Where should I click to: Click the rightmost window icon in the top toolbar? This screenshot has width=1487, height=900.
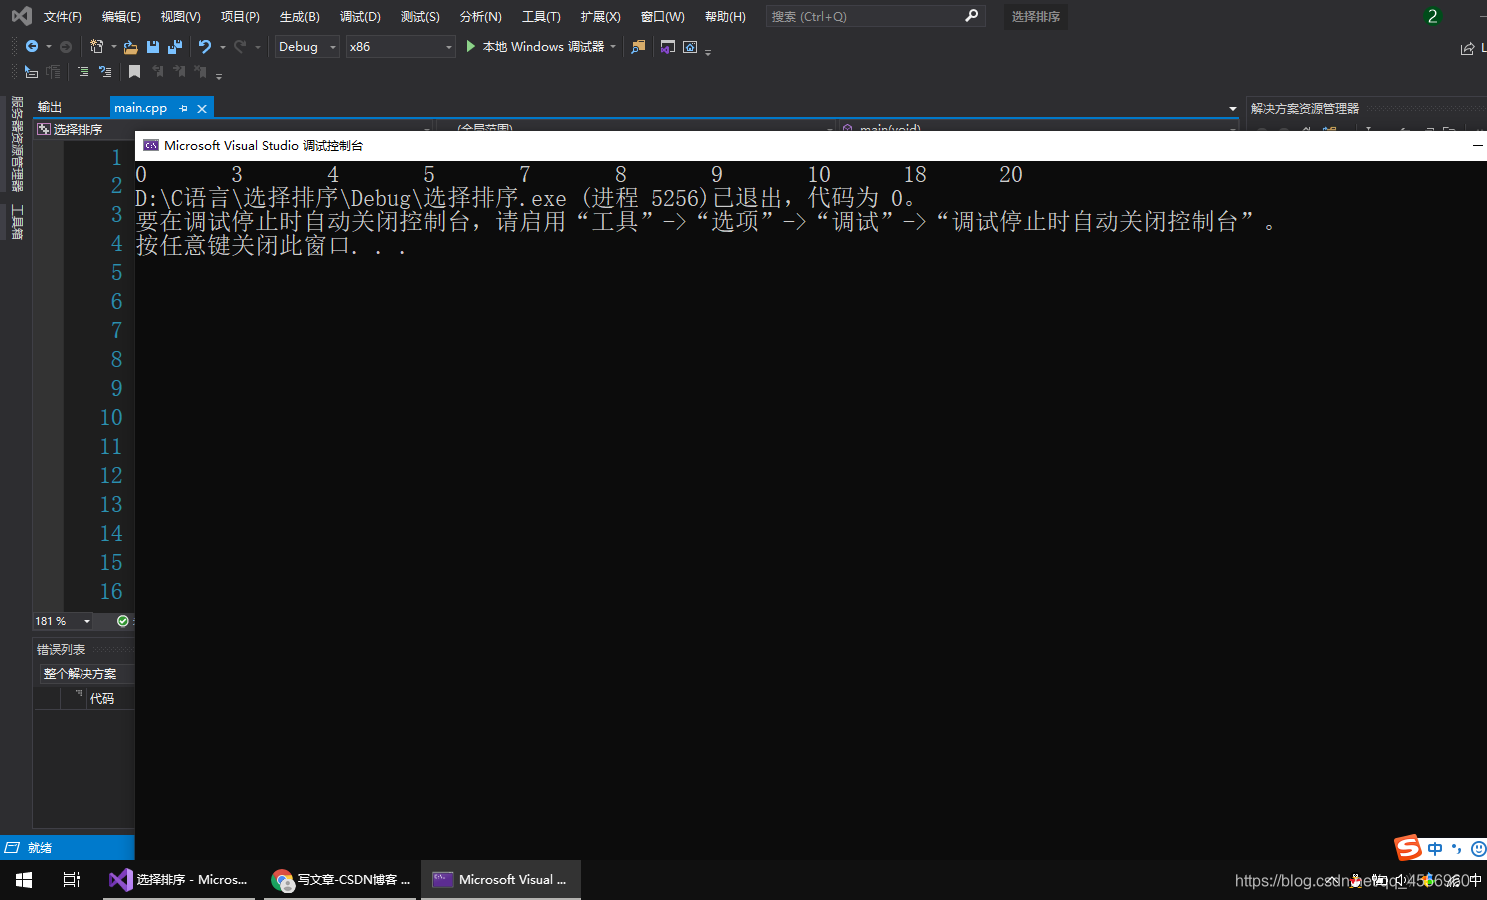[x=690, y=47]
